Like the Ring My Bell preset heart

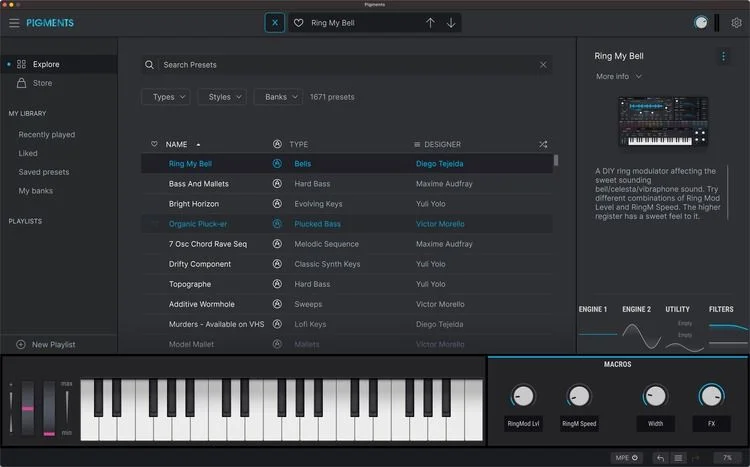(x=298, y=23)
